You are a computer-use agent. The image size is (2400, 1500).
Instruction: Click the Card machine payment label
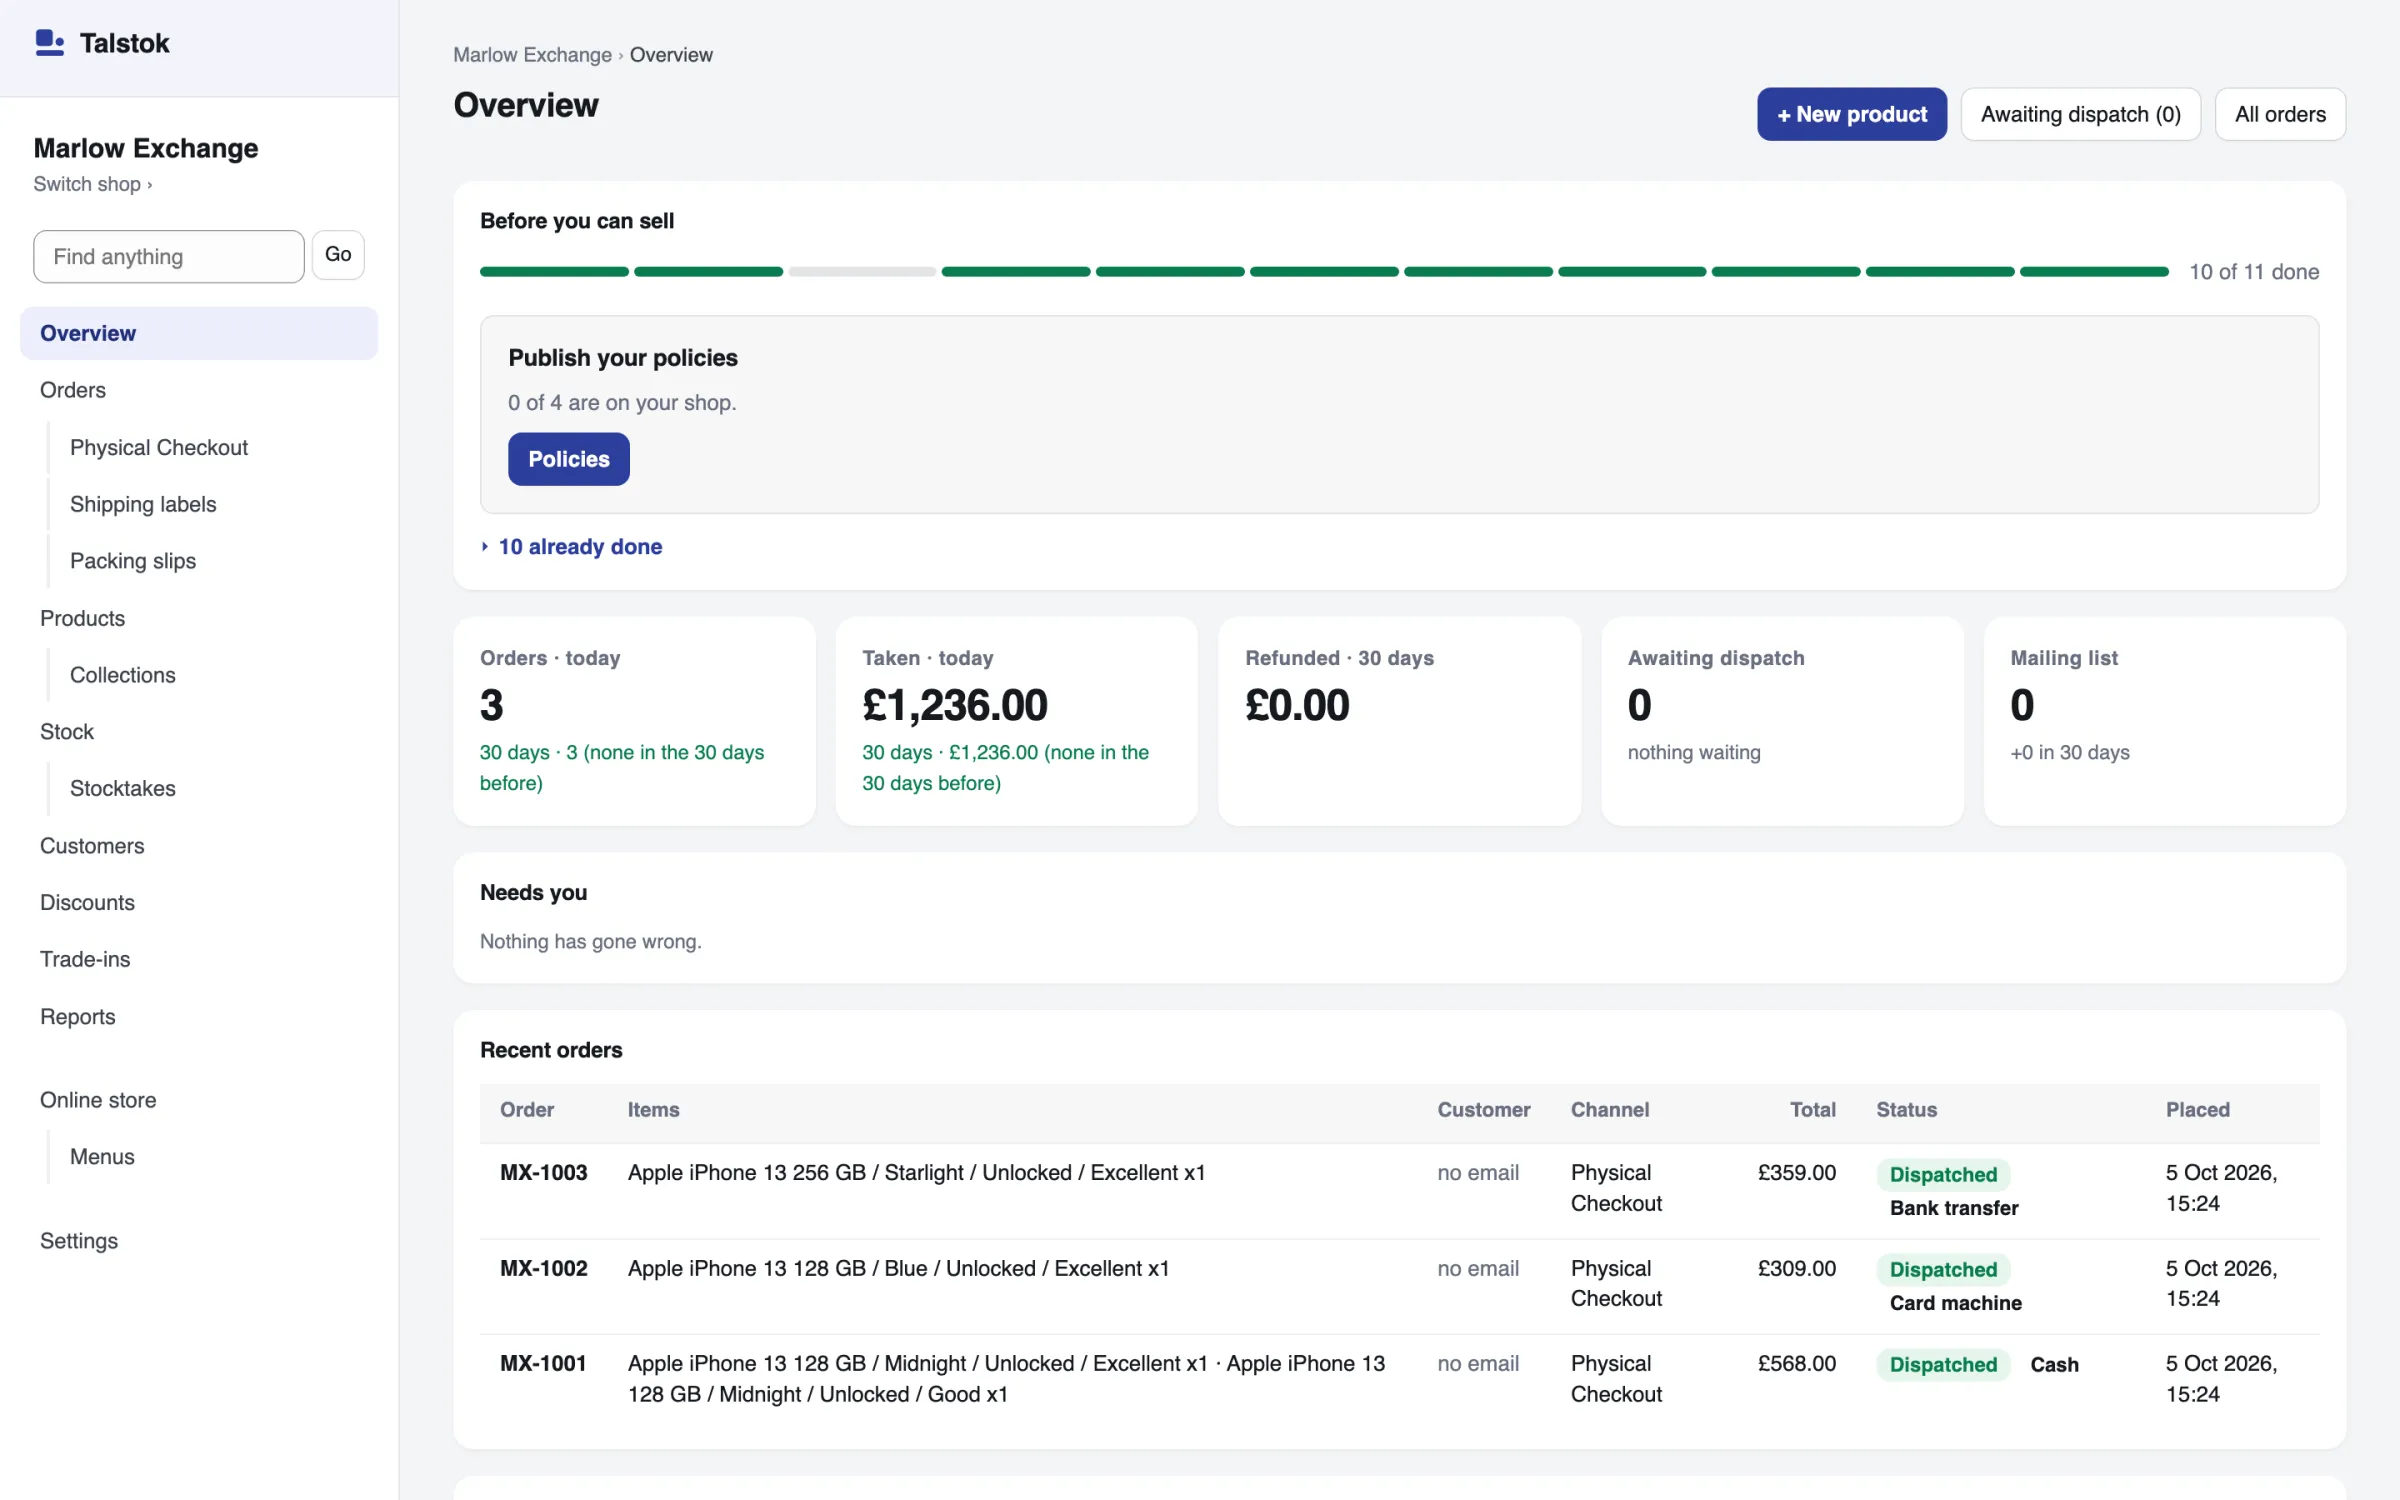click(1956, 1303)
